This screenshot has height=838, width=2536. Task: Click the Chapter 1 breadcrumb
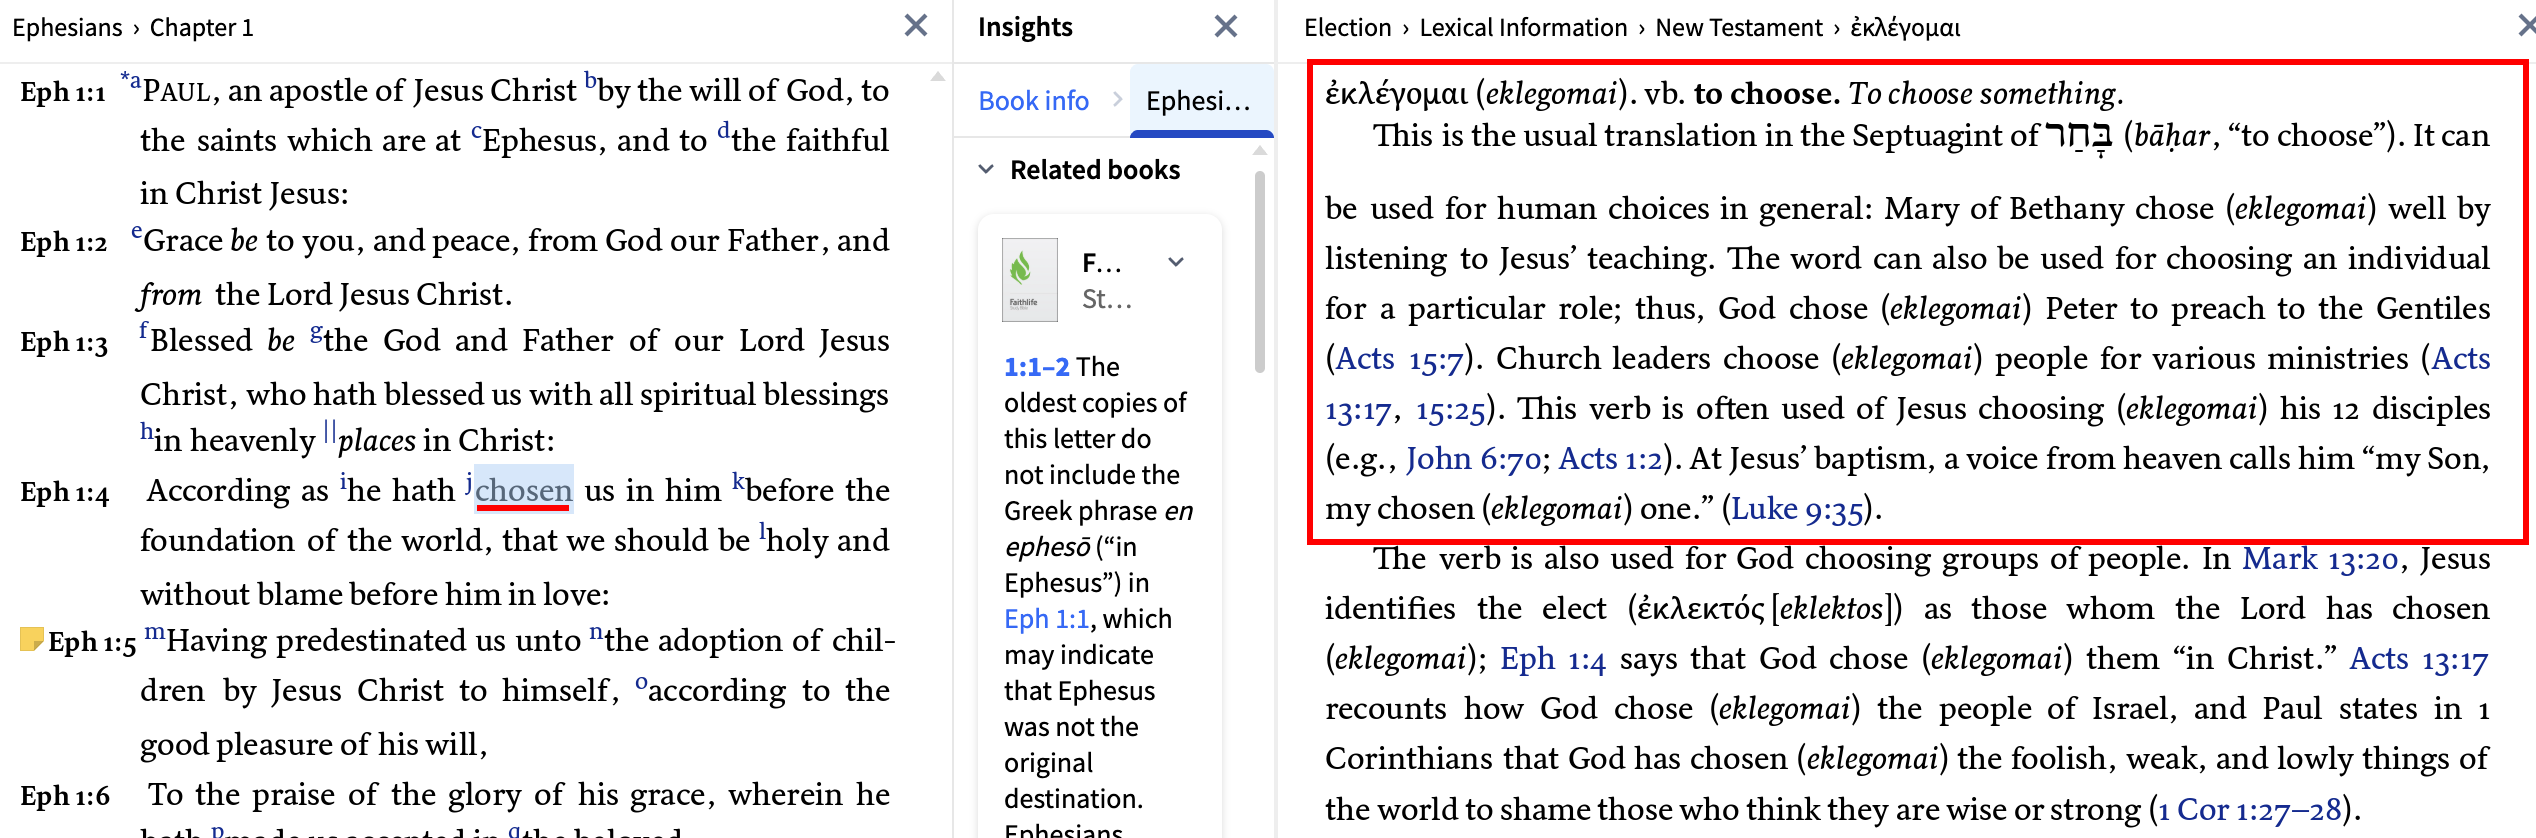coord(202,27)
